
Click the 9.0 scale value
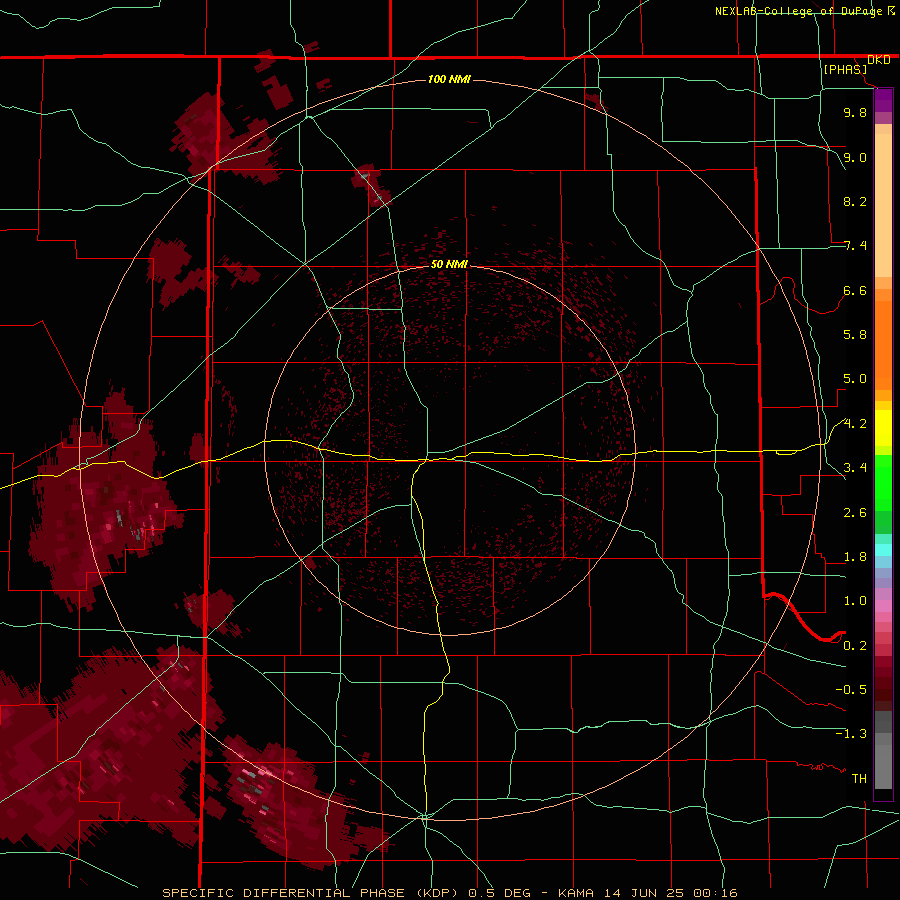point(855,157)
